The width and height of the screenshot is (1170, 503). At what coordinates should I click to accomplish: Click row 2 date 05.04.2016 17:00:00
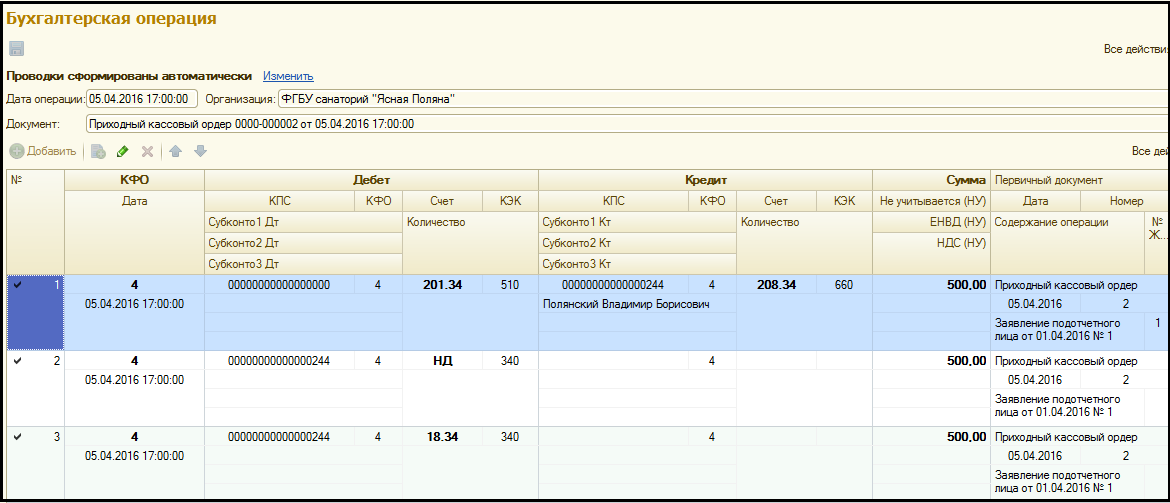tap(134, 380)
